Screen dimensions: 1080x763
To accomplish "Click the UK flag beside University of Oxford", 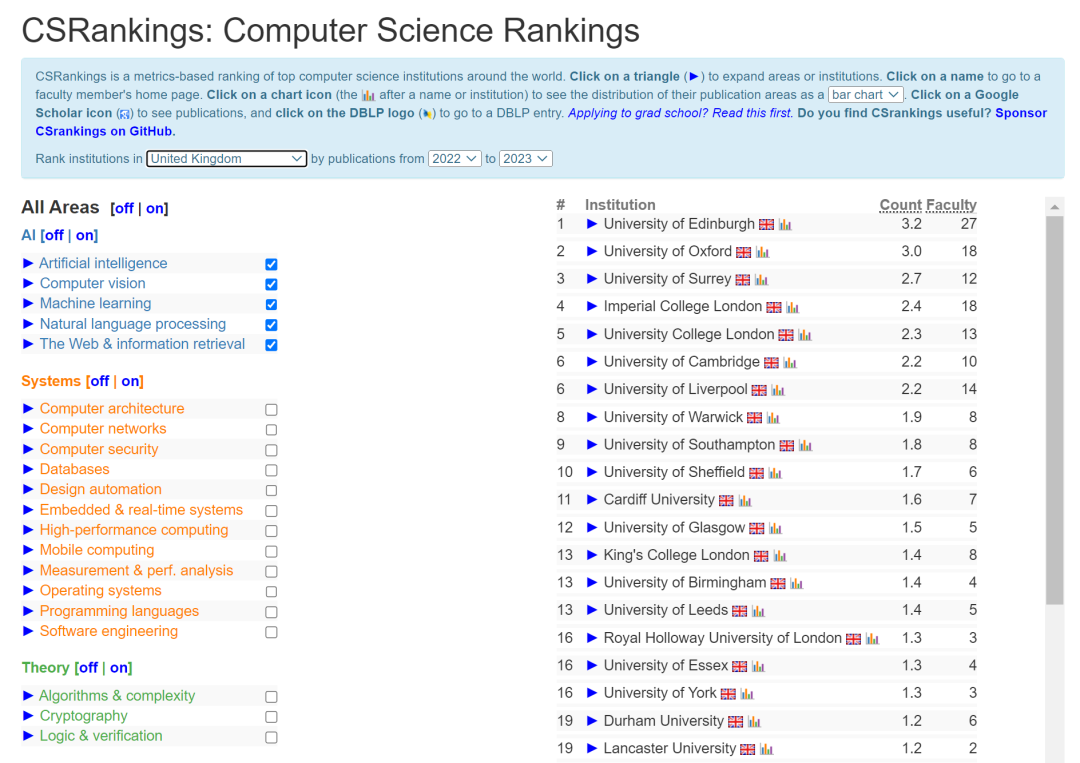I will [745, 251].
